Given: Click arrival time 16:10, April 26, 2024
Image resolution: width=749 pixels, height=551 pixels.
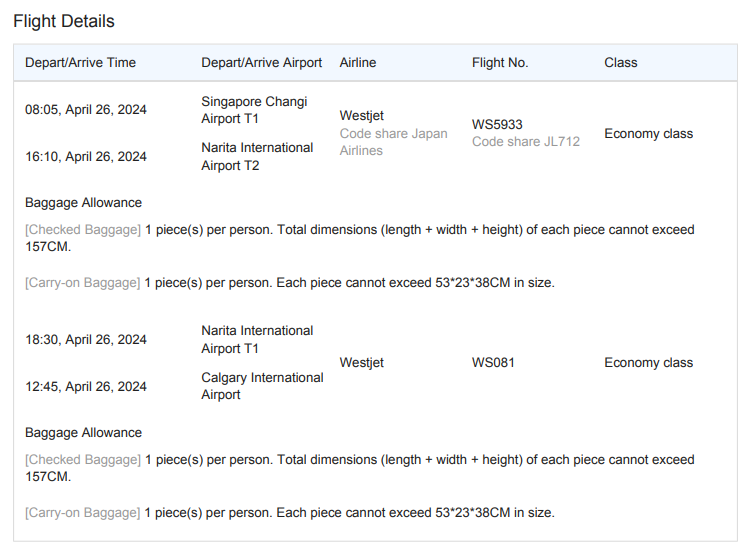Looking at the screenshot, I should coord(86,156).
